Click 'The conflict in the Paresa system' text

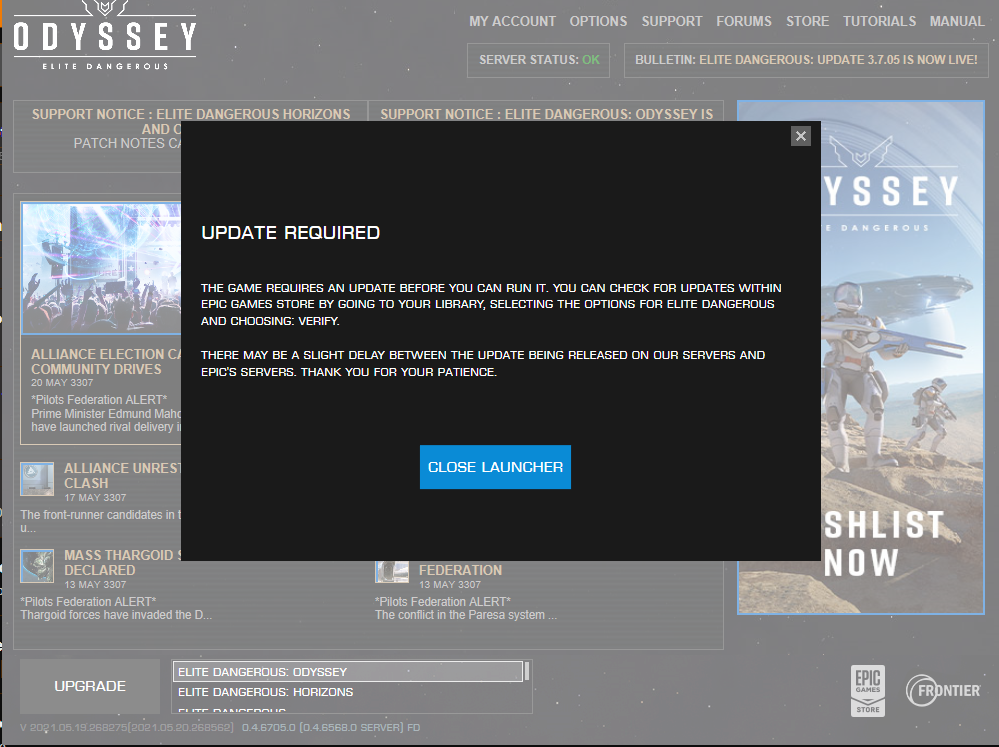tap(466, 615)
